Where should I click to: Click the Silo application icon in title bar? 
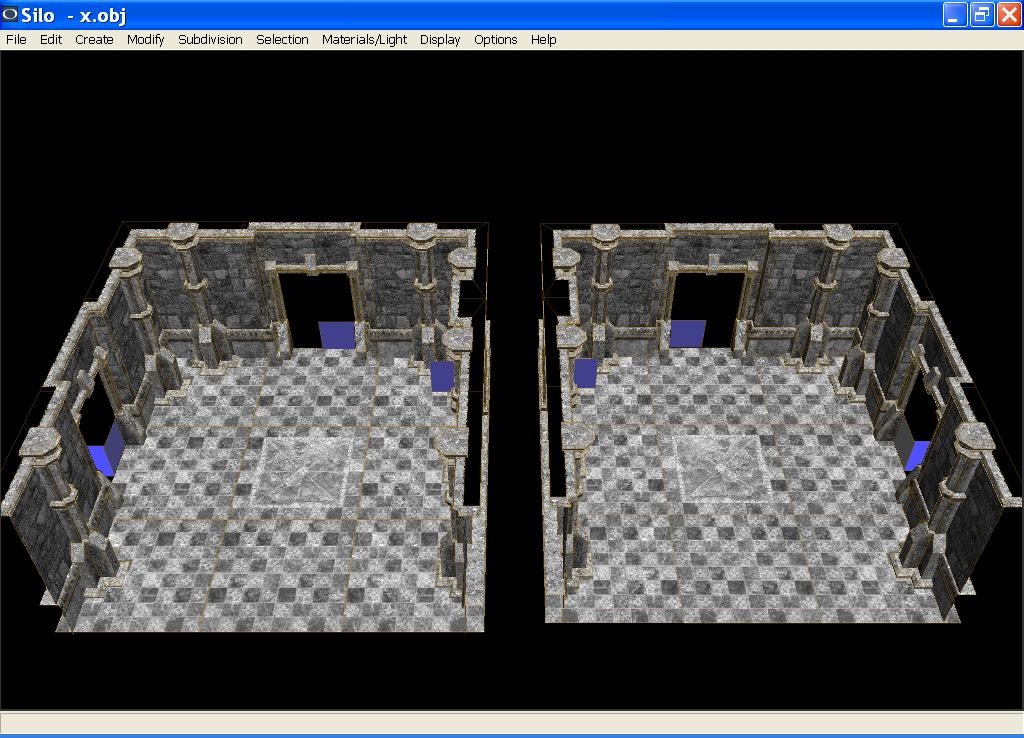[11, 15]
